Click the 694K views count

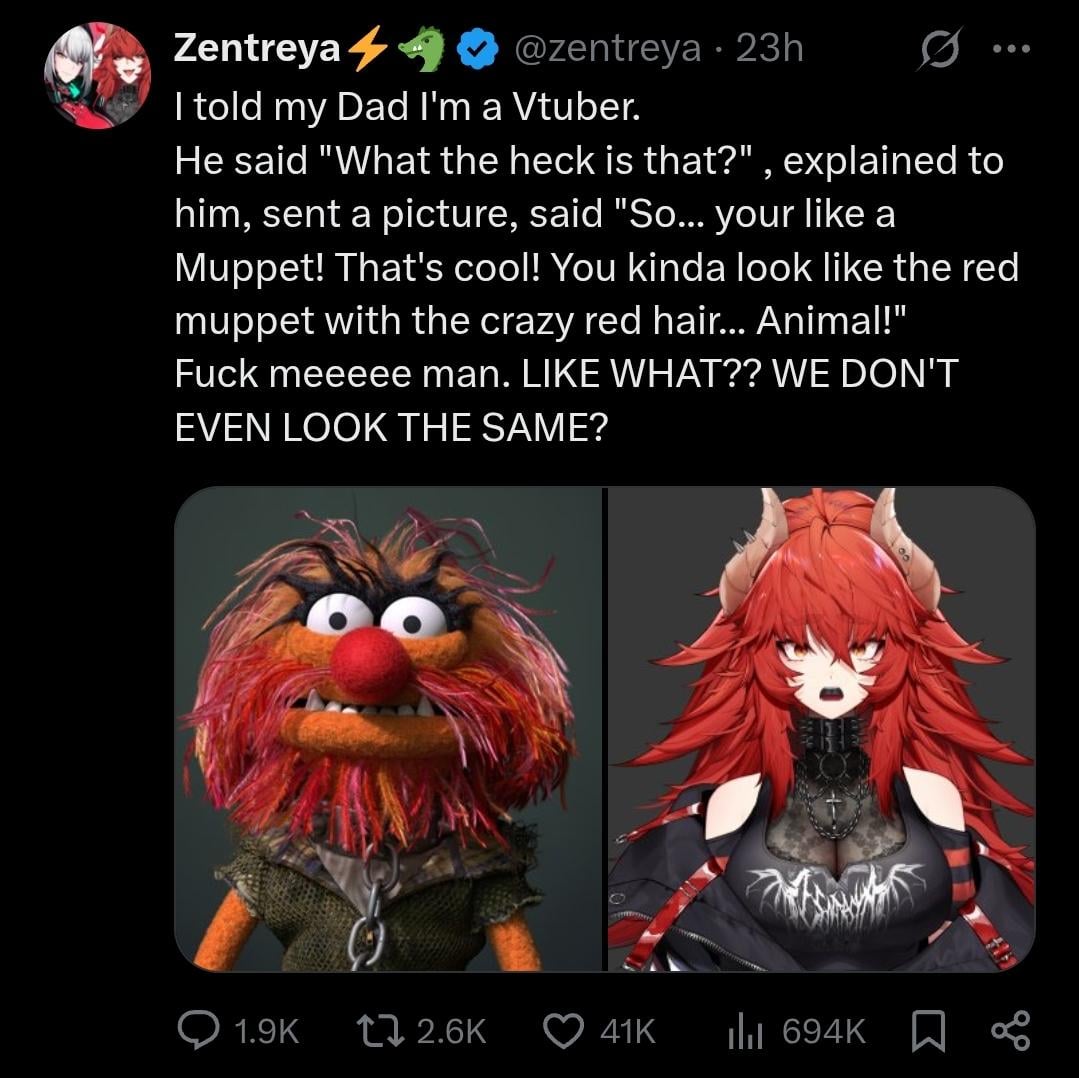(823, 1031)
